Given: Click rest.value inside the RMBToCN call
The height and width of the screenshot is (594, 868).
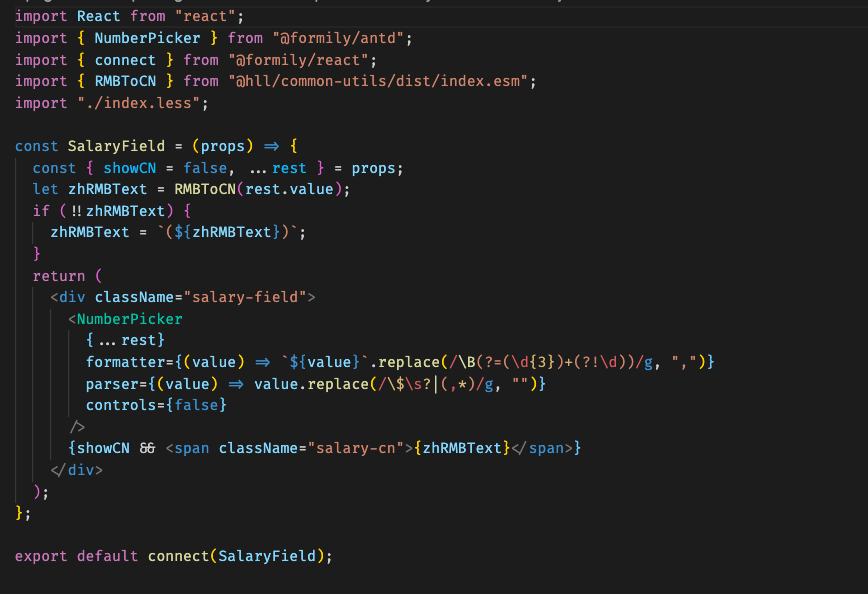Looking at the screenshot, I should coord(289,189).
